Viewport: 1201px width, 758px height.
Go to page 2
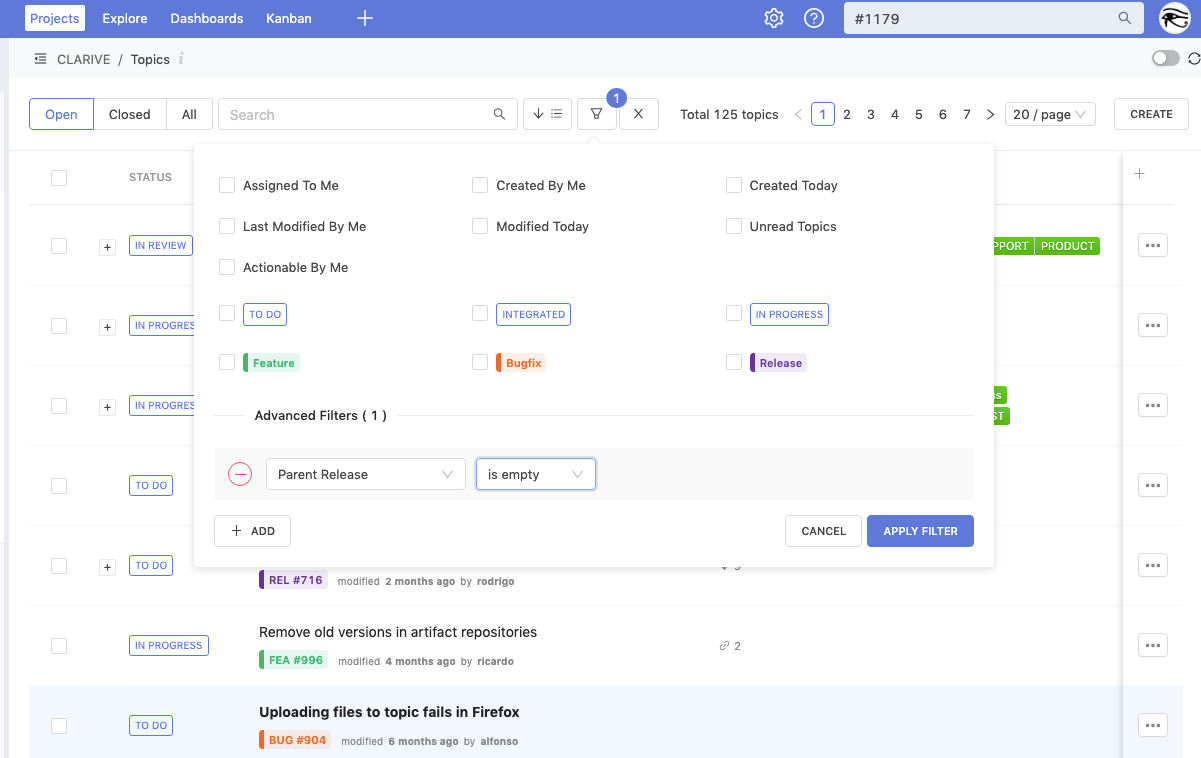(847, 114)
